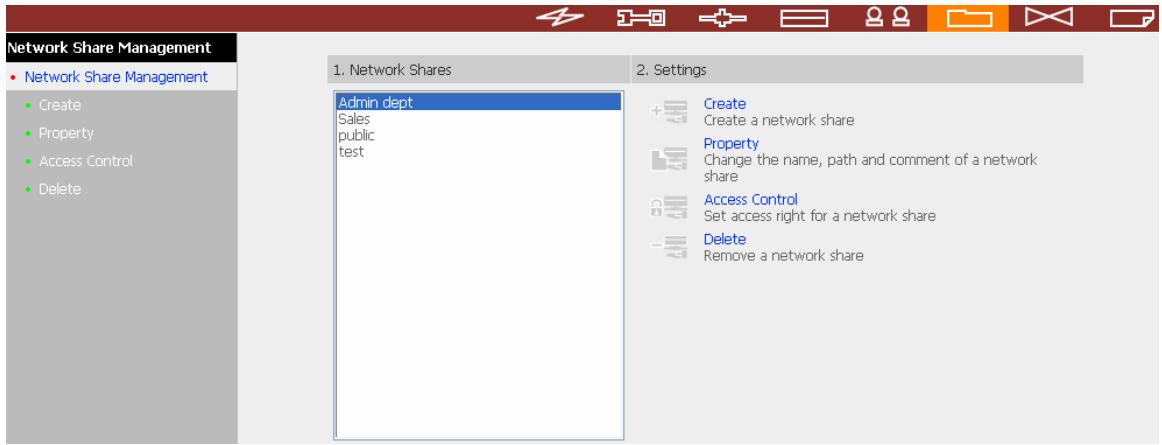
Task: Click the Network Share Management black header
Action: click(122, 47)
